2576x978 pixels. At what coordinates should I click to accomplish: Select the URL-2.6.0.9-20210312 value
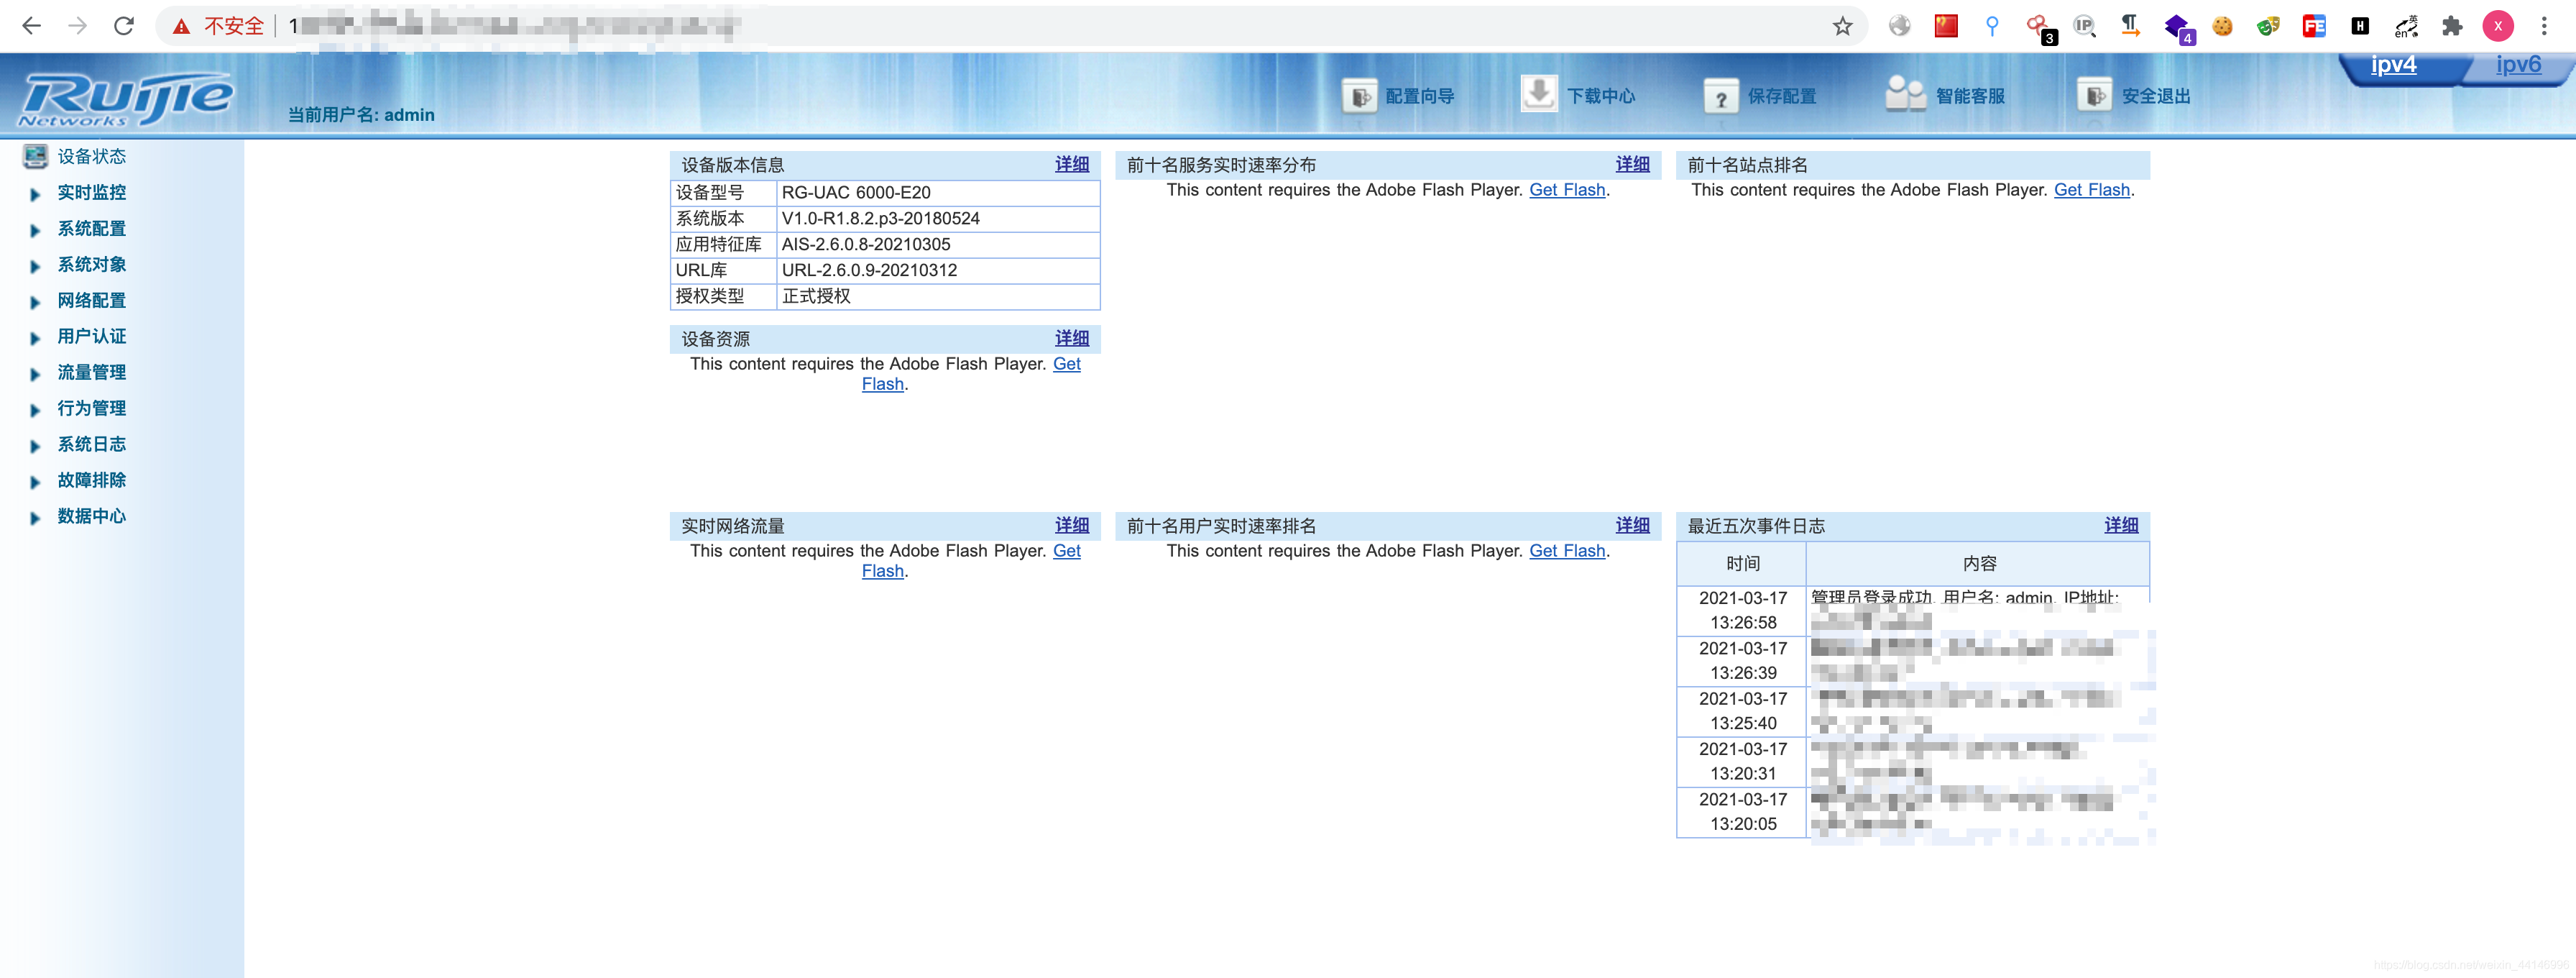coord(869,271)
